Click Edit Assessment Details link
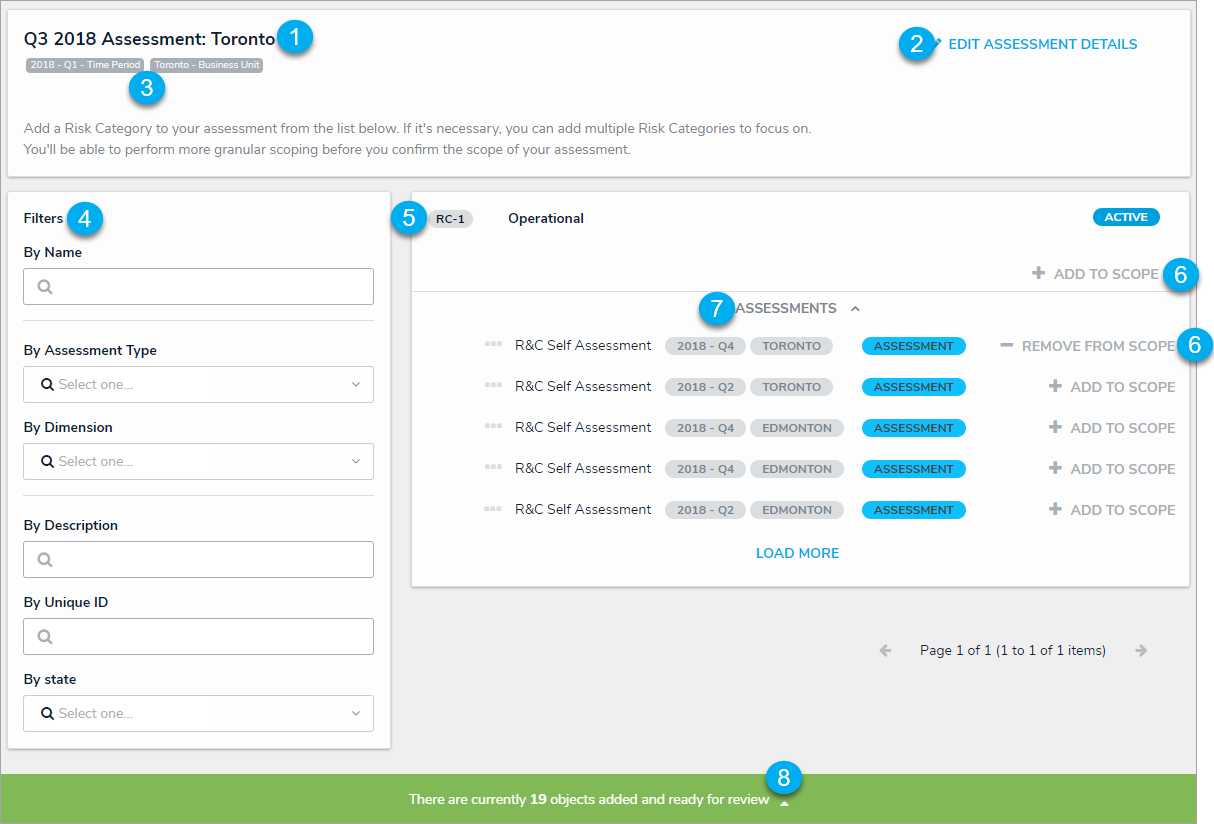This screenshot has width=1214, height=824. coord(1042,44)
